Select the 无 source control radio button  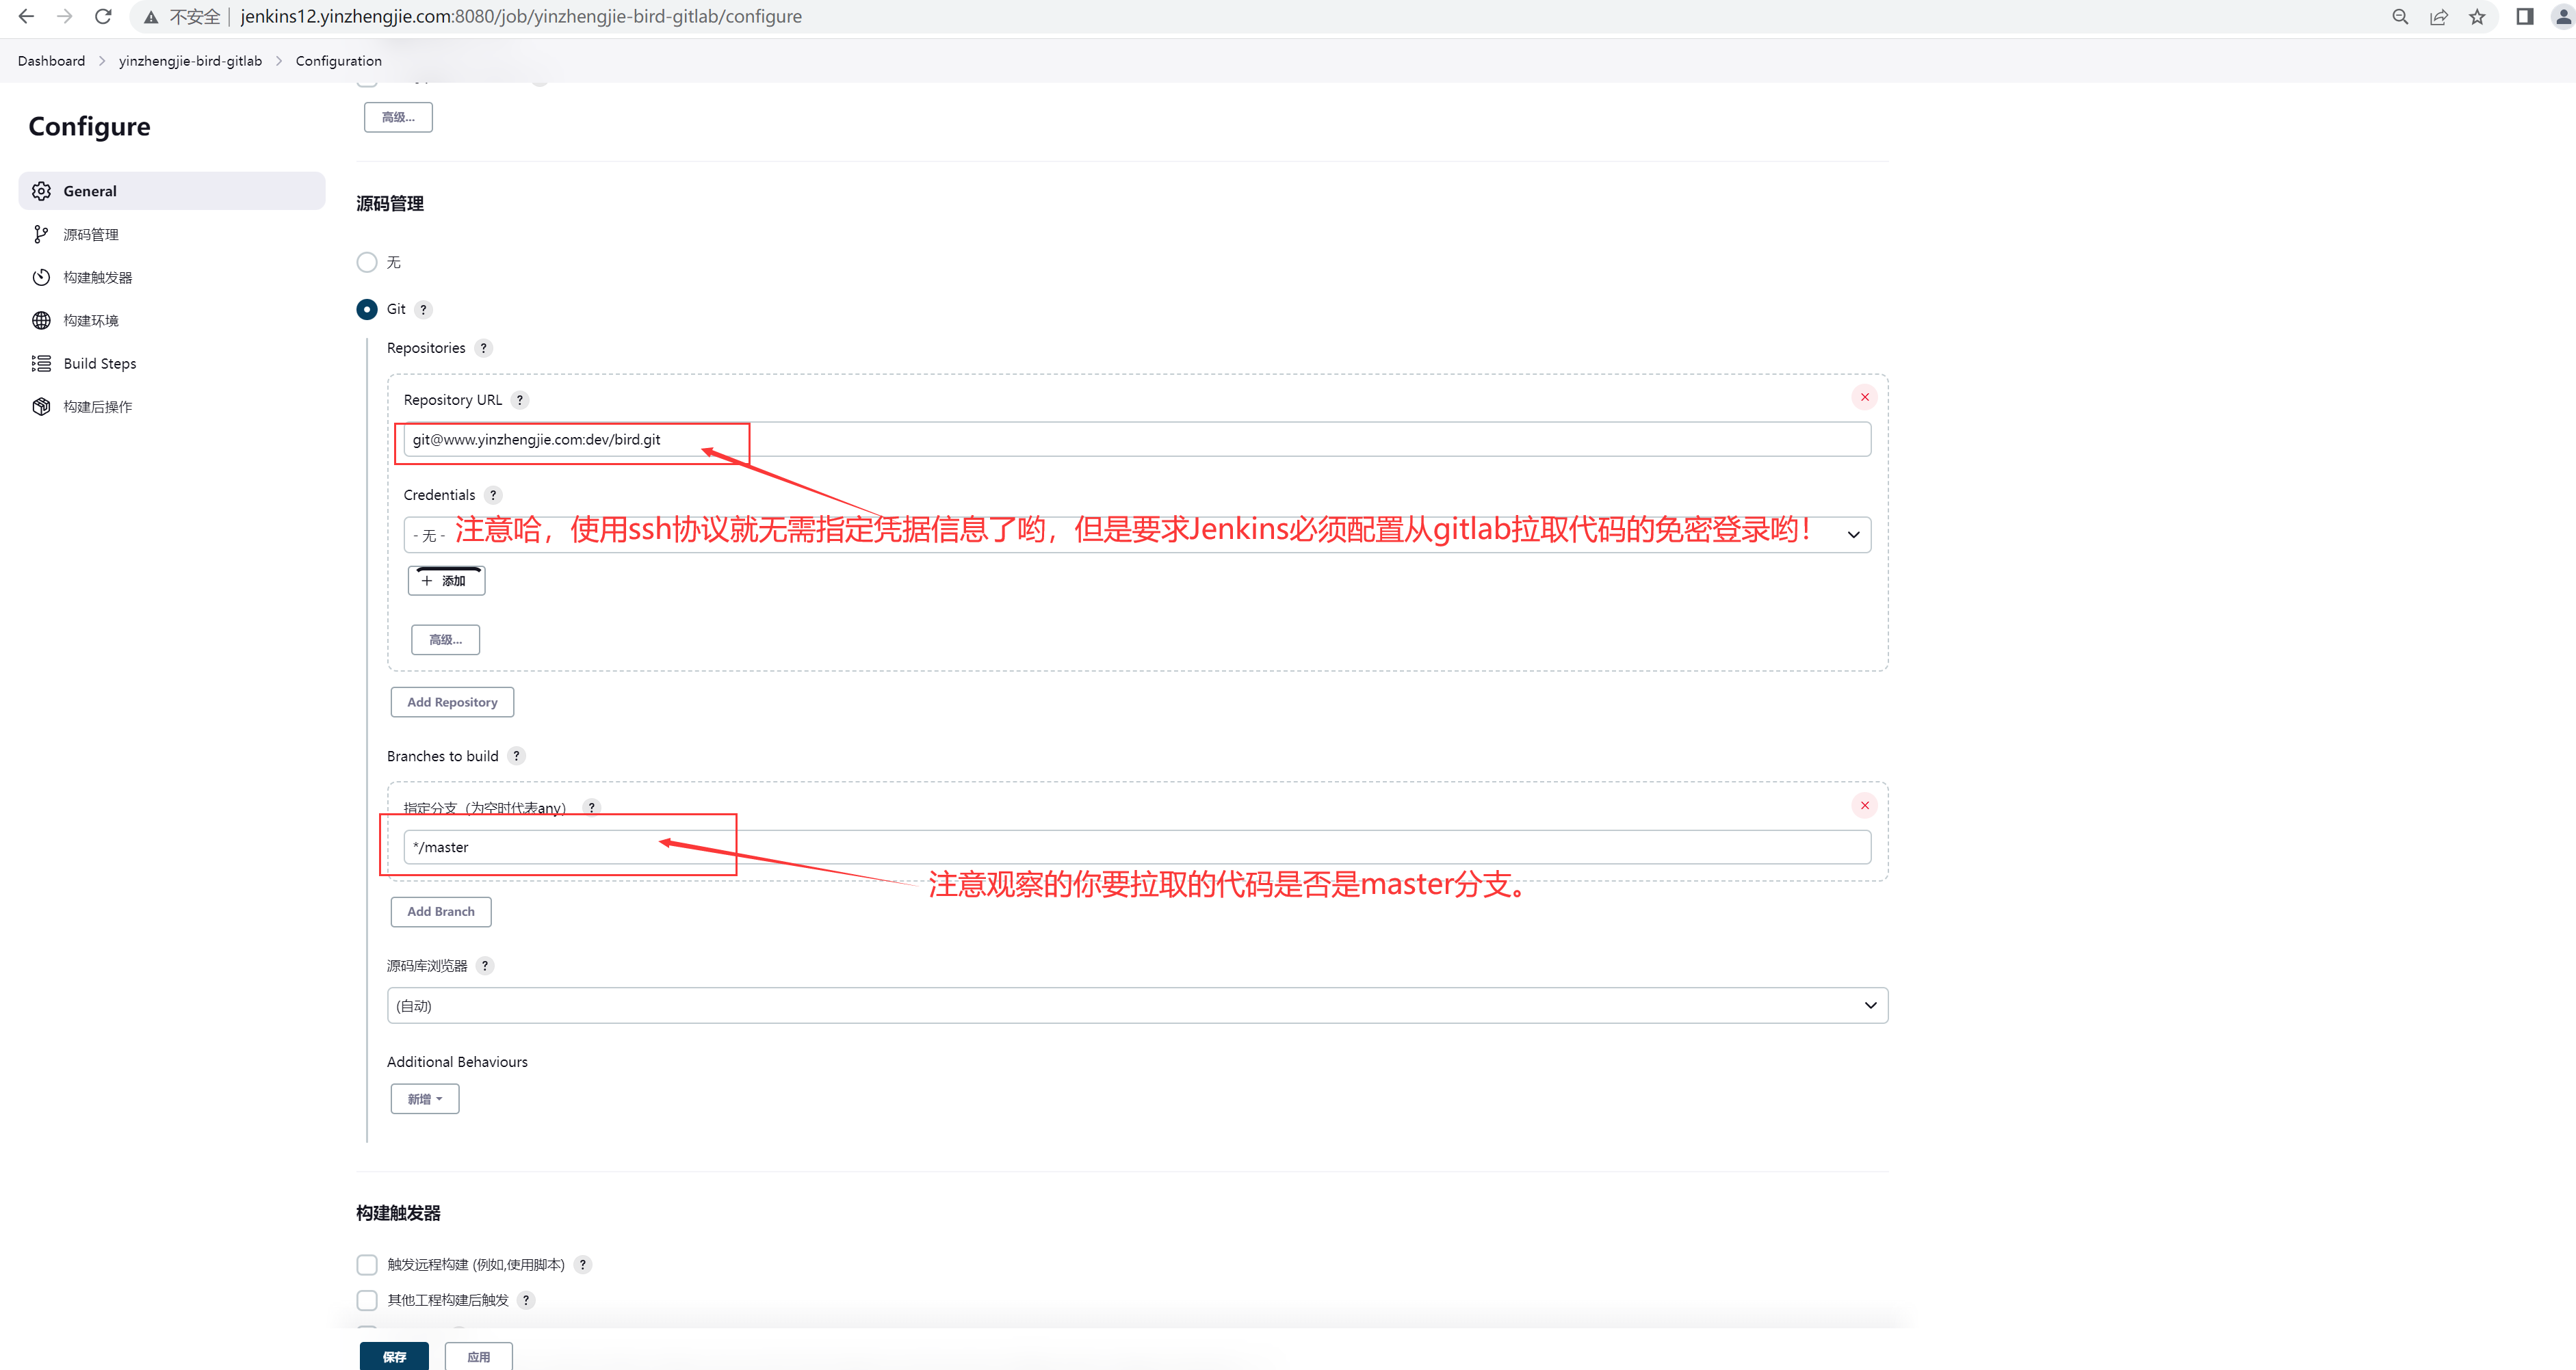tap(367, 262)
